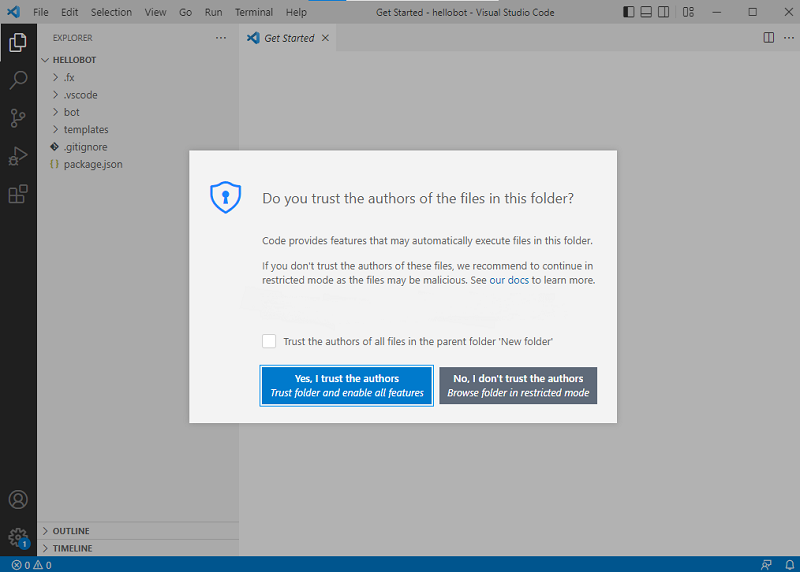Image resolution: width=800 pixels, height=572 pixels.
Task: Open the Search view icon
Action: [x=18, y=80]
